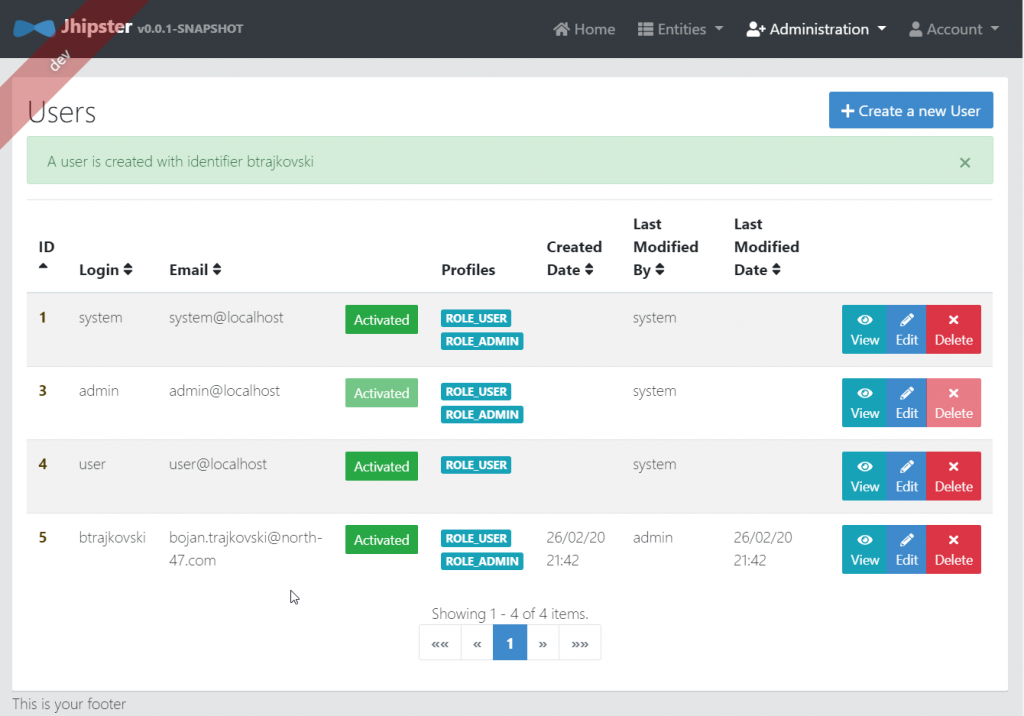This screenshot has height=716, width=1024.
Task: Sort table by Email column
Action: pyautogui.click(x=195, y=270)
